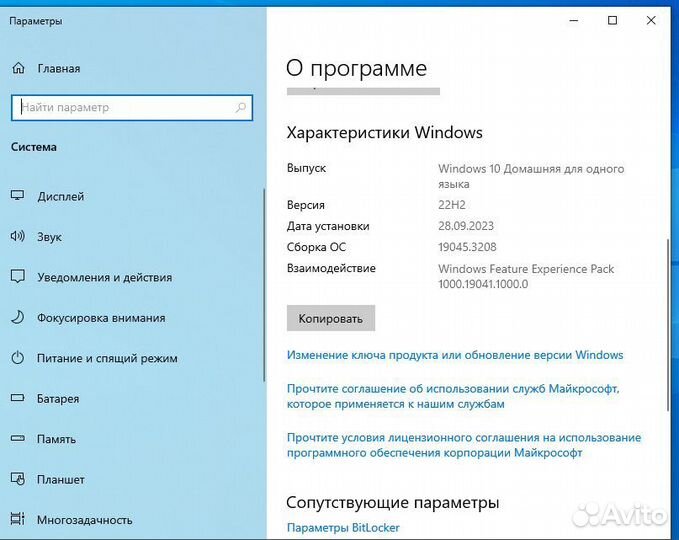Click the install date 28.09.2023
Screen dimensions: 679x540
pos(466,226)
